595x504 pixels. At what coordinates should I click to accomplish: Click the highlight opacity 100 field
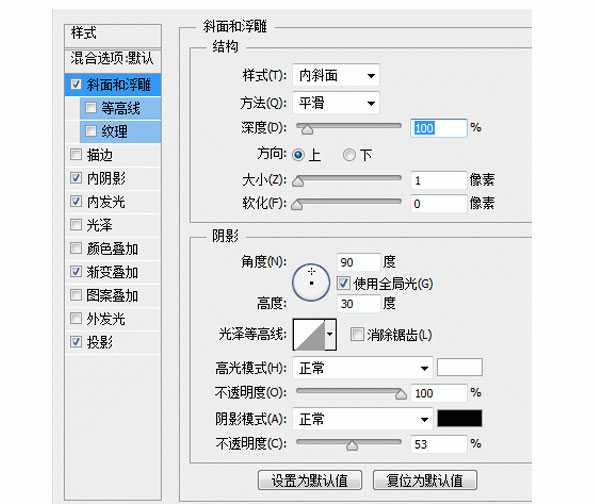439,393
